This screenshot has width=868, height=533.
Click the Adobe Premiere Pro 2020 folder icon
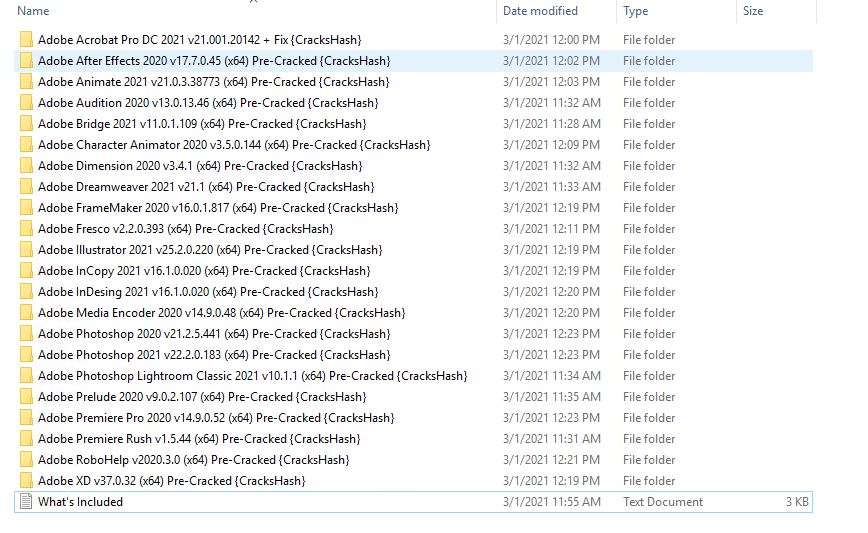click(x=26, y=418)
